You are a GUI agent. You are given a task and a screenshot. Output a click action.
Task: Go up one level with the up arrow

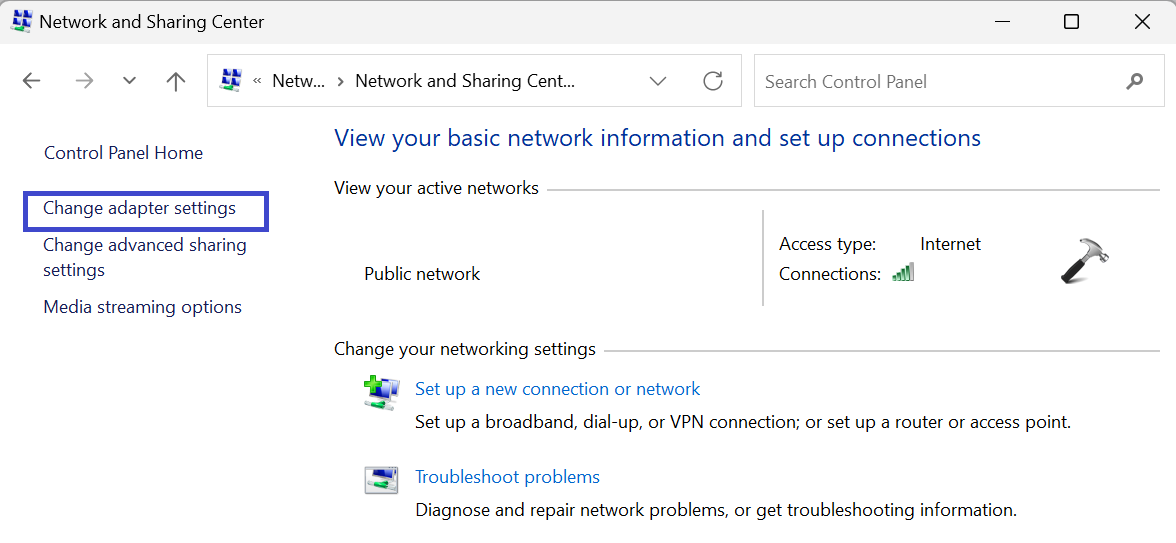(176, 82)
